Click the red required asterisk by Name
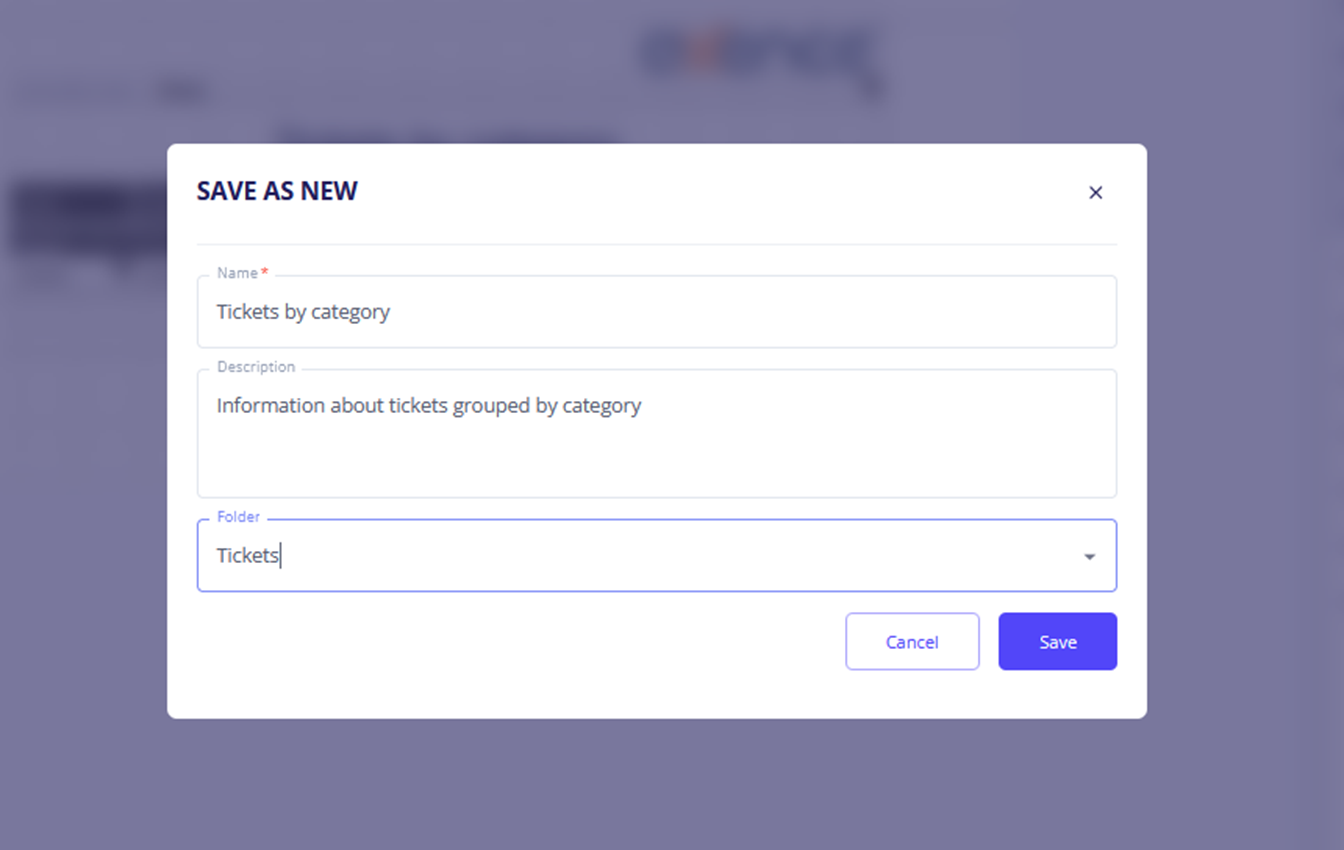 [x=265, y=272]
